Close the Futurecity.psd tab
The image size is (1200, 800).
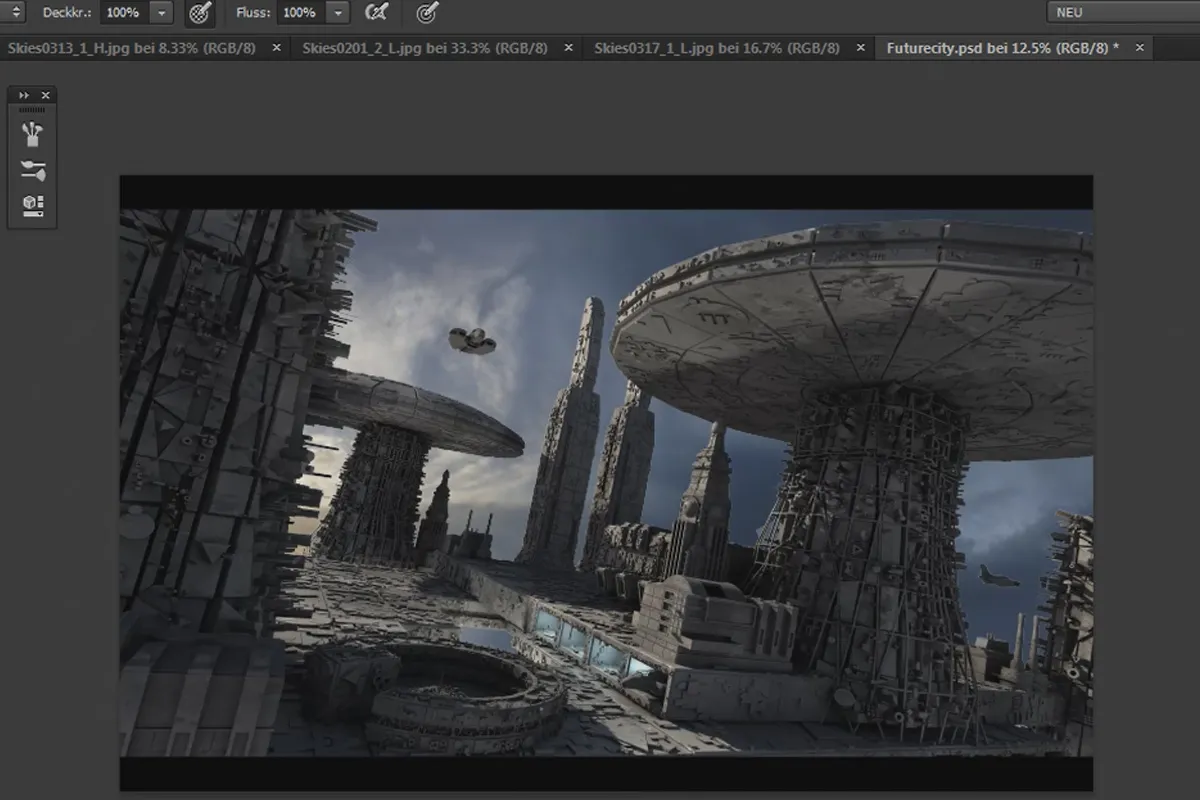click(x=1139, y=48)
